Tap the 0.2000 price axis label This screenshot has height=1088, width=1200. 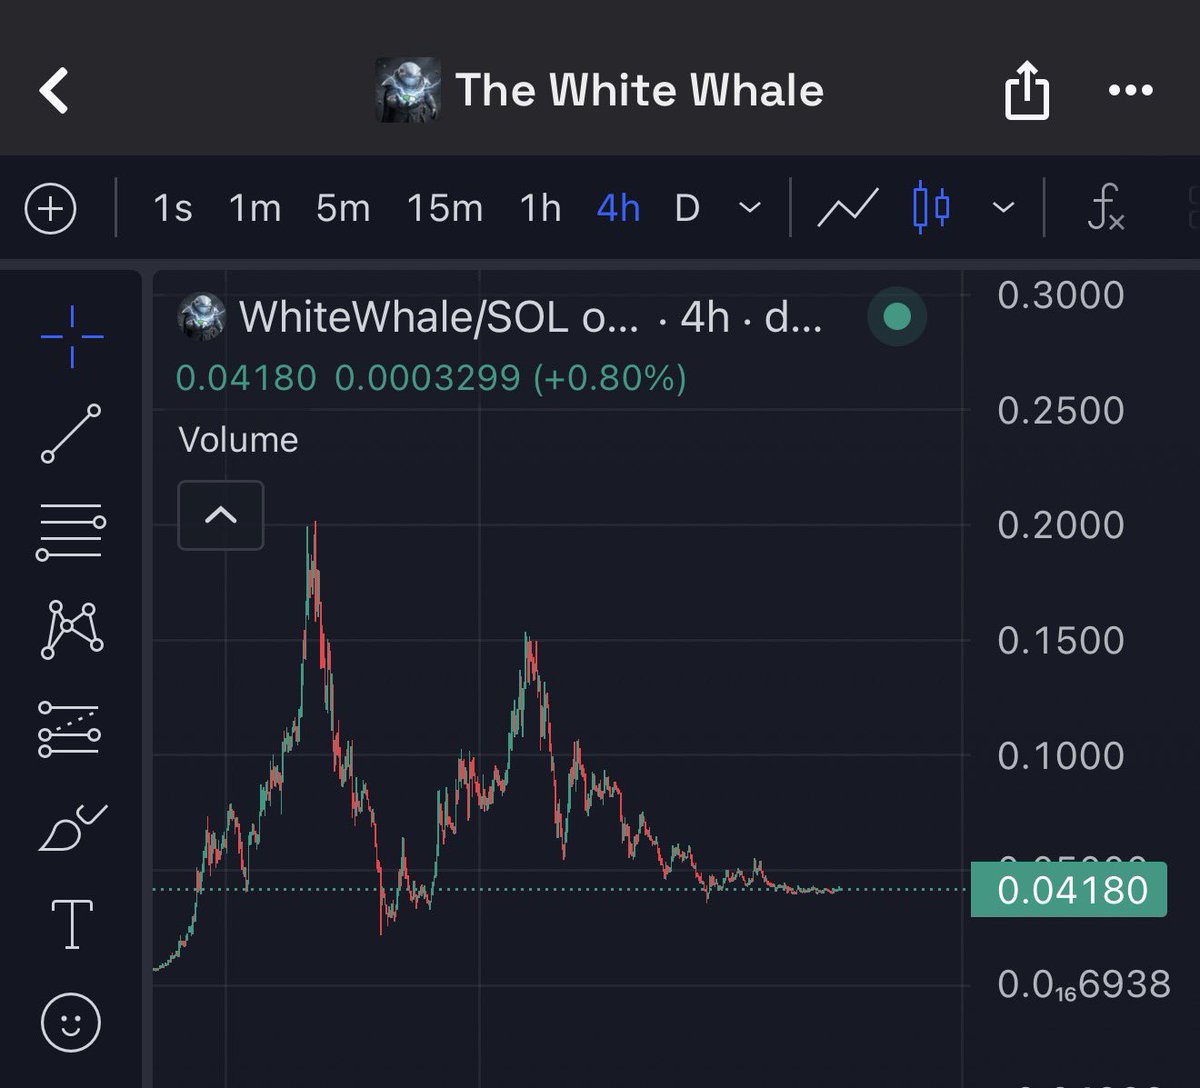click(1061, 525)
